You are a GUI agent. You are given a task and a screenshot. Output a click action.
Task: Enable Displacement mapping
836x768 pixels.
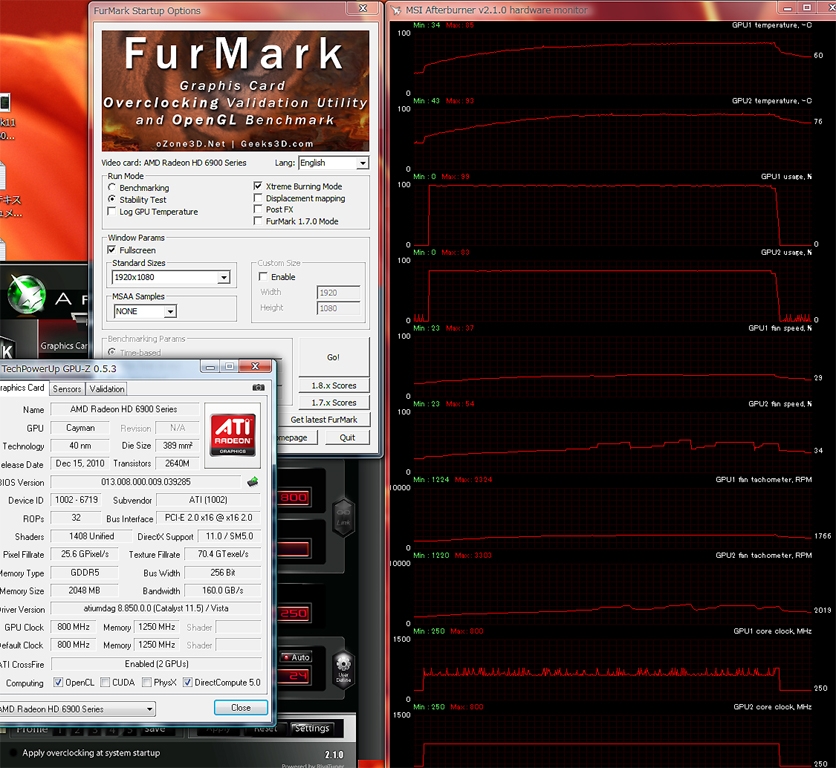pyautogui.click(x=258, y=198)
